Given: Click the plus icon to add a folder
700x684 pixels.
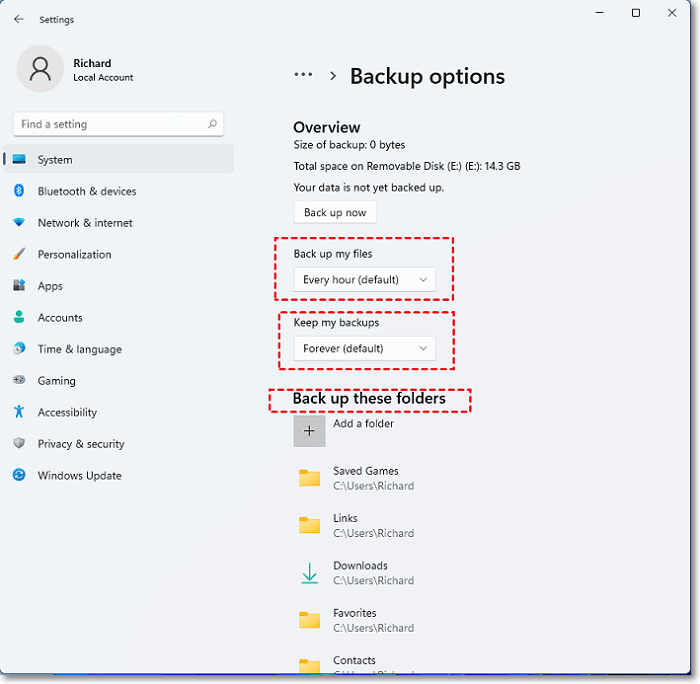Looking at the screenshot, I should click(309, 431).
